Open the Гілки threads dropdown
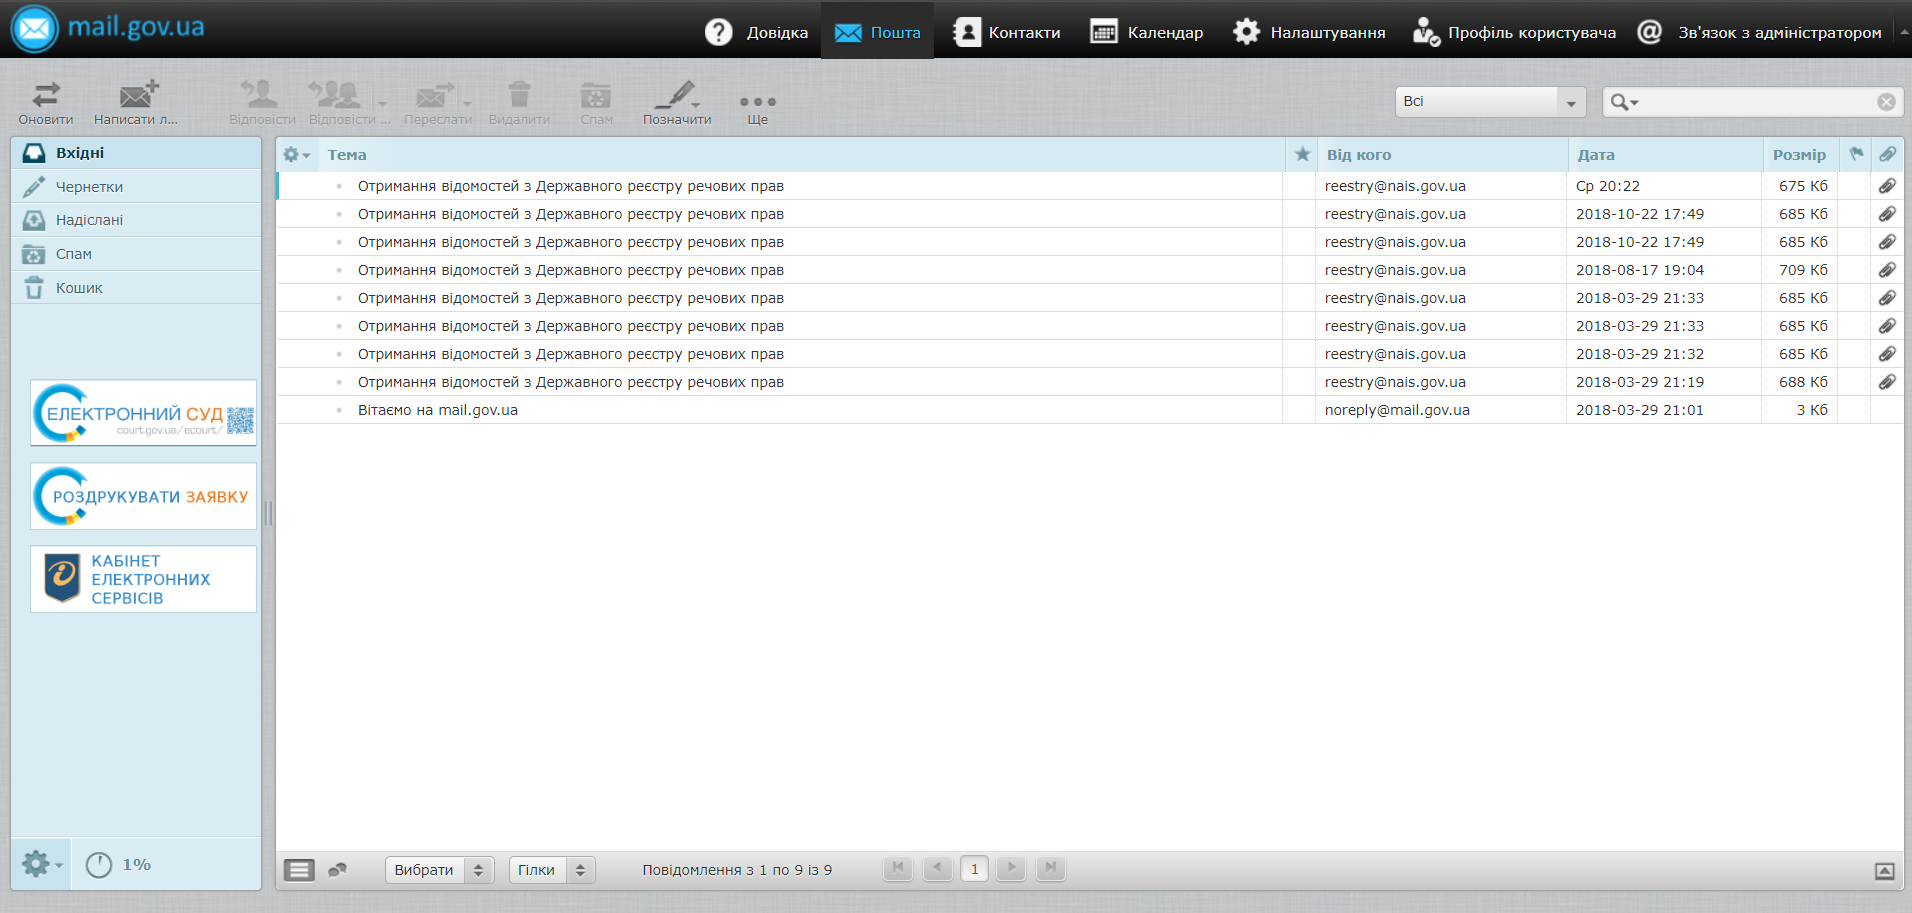The width and height of the screenshot is (1912, 913). 551,870
